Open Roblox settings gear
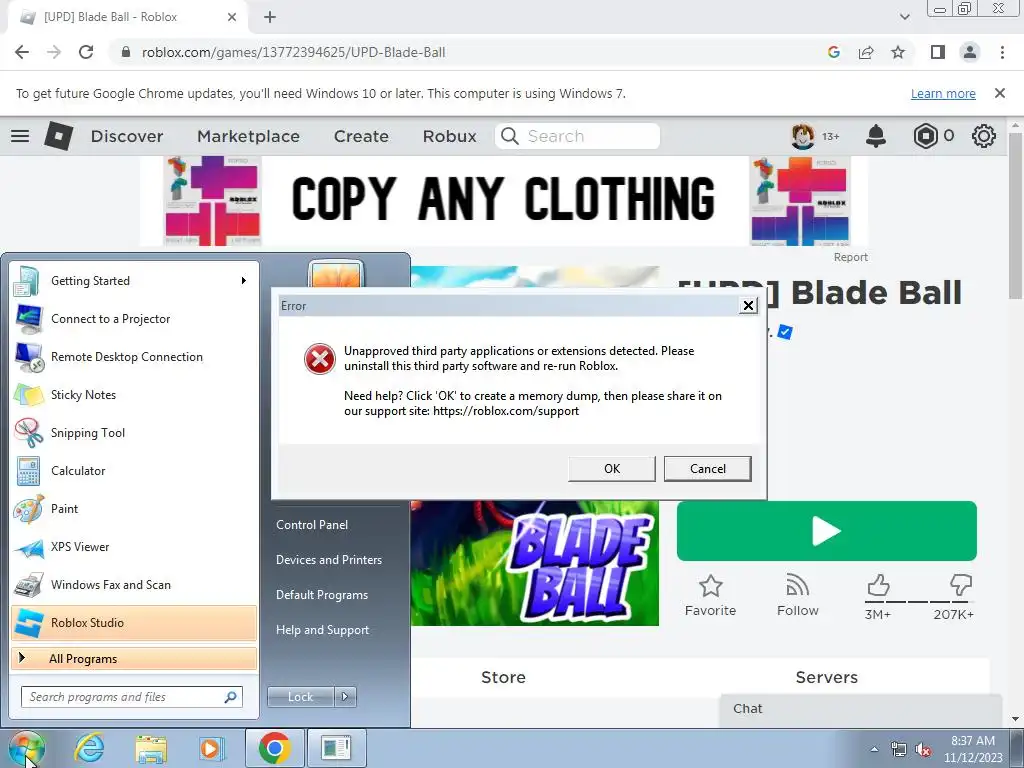The height and width of the screenshot is (768, 1024). click(x=984, y=136)
